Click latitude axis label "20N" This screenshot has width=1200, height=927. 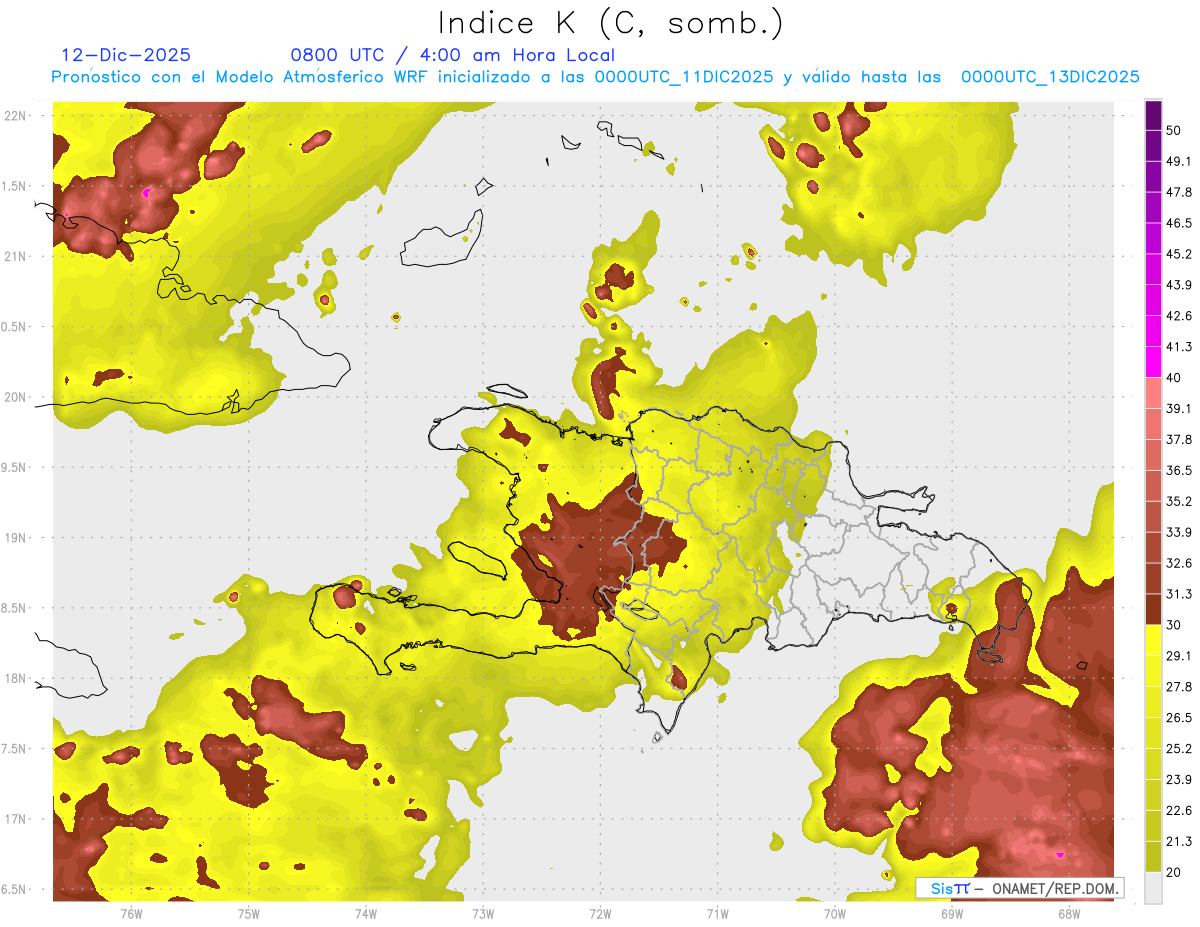point(15,397)
